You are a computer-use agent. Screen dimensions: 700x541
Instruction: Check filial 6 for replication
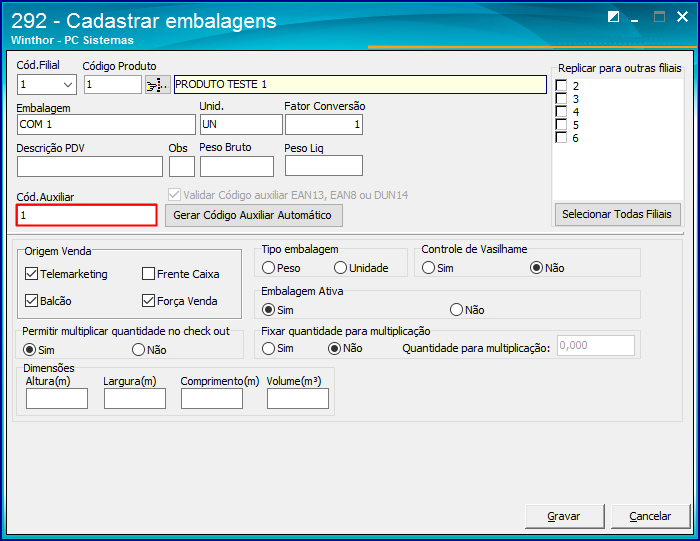(x=561, y=137)
